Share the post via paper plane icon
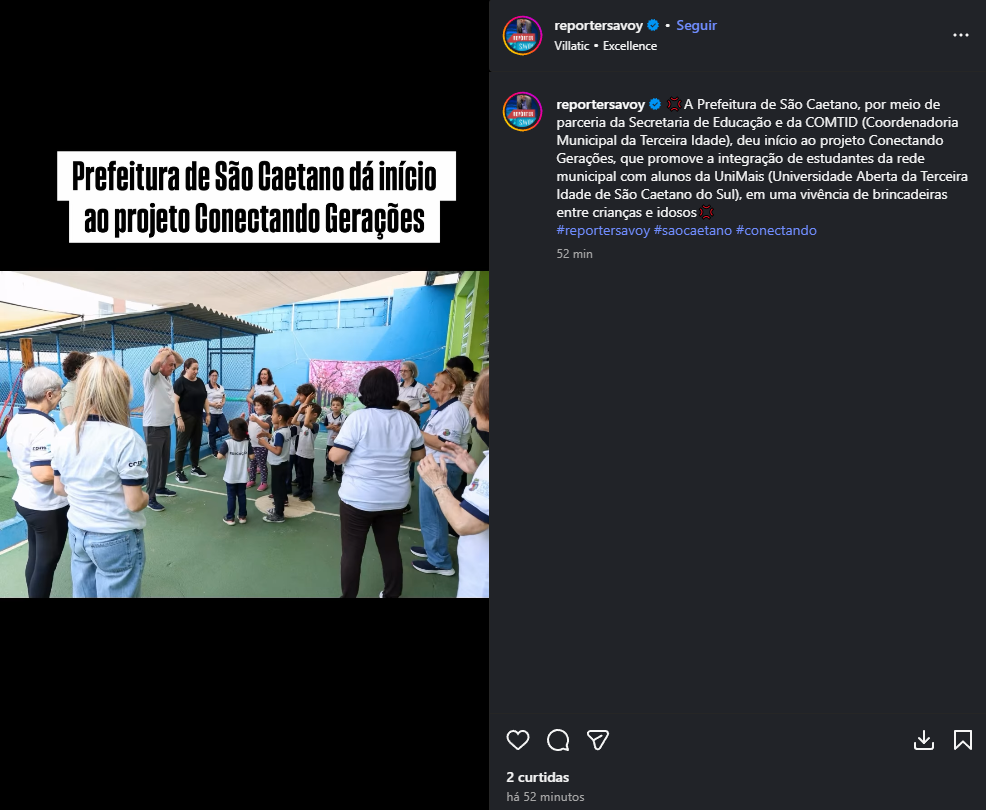 (597, 740)
